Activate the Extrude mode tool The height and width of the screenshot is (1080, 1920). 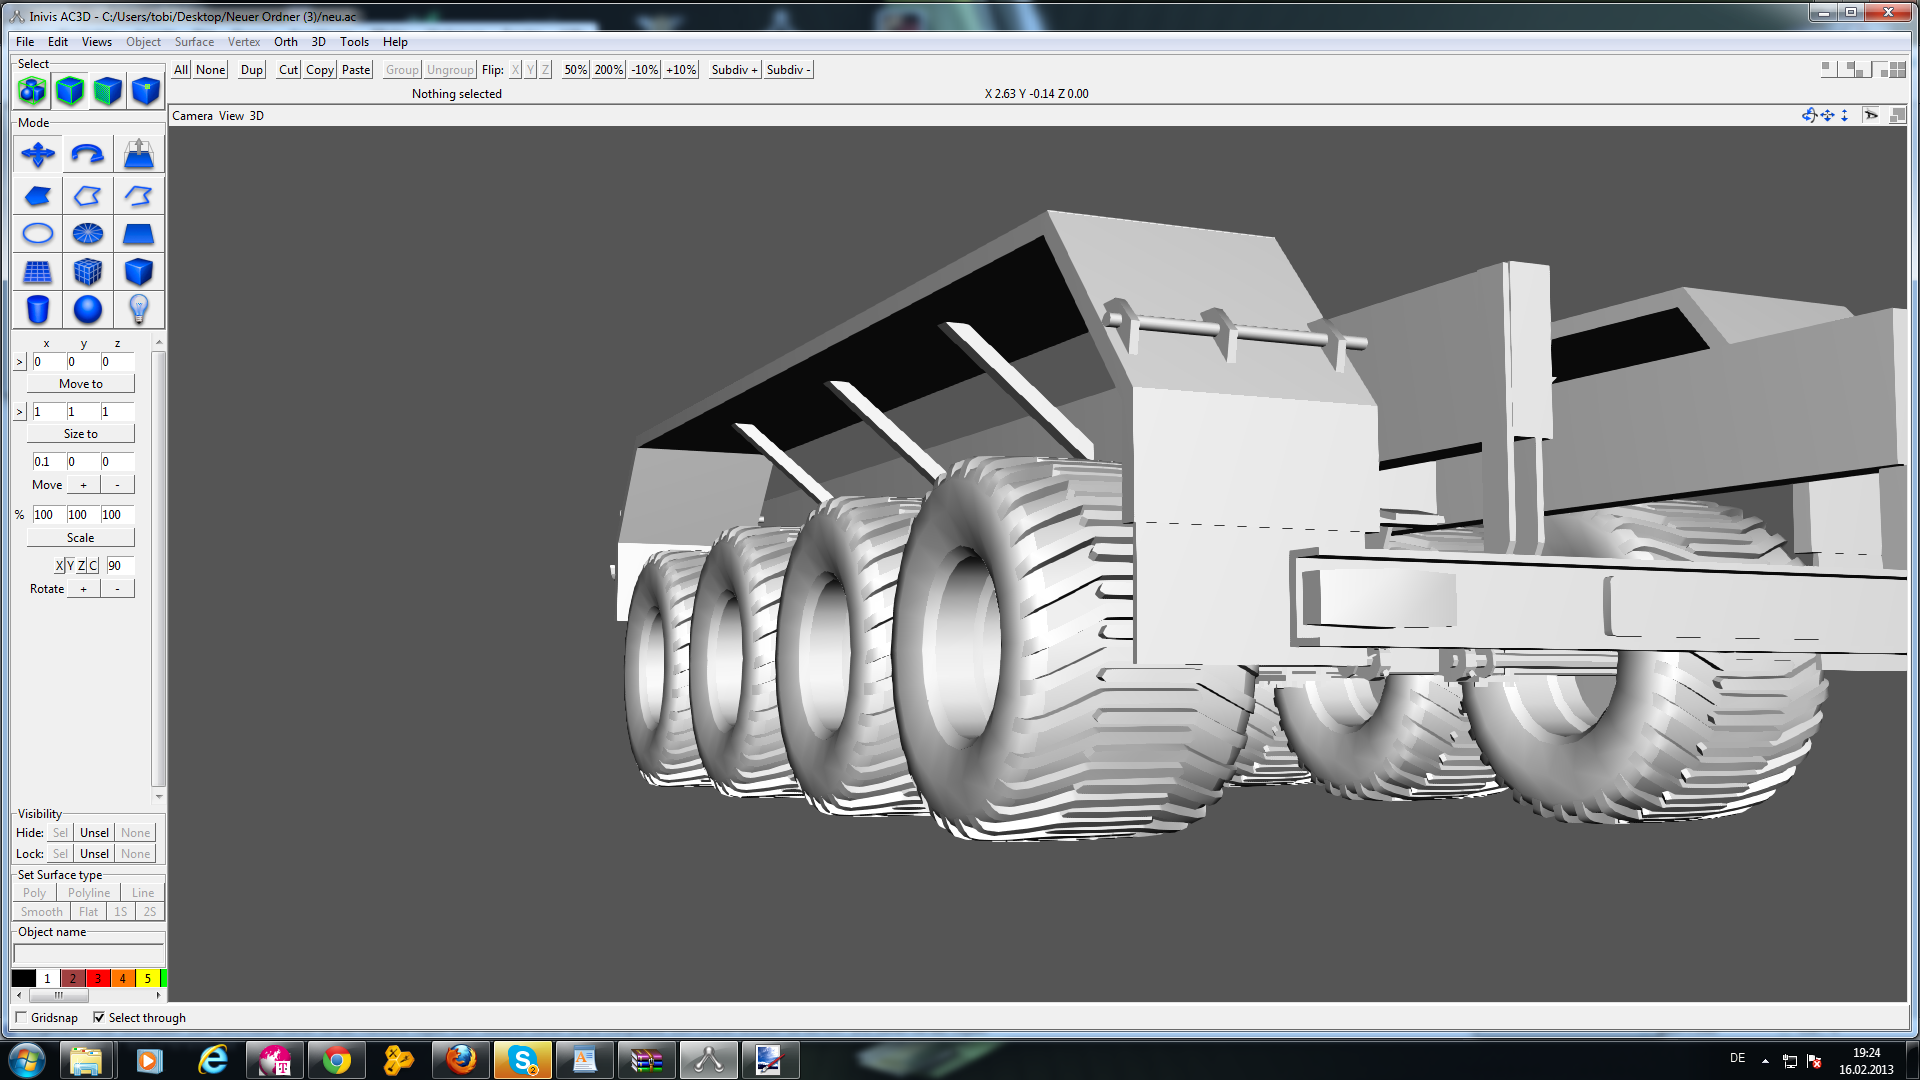click(x=139, y=155)
